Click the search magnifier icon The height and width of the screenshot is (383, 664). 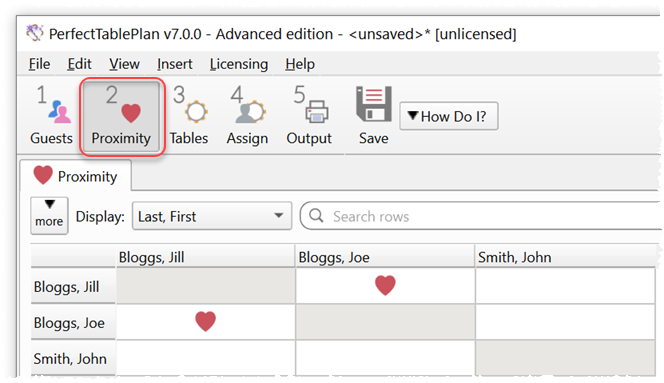point(316,216)
